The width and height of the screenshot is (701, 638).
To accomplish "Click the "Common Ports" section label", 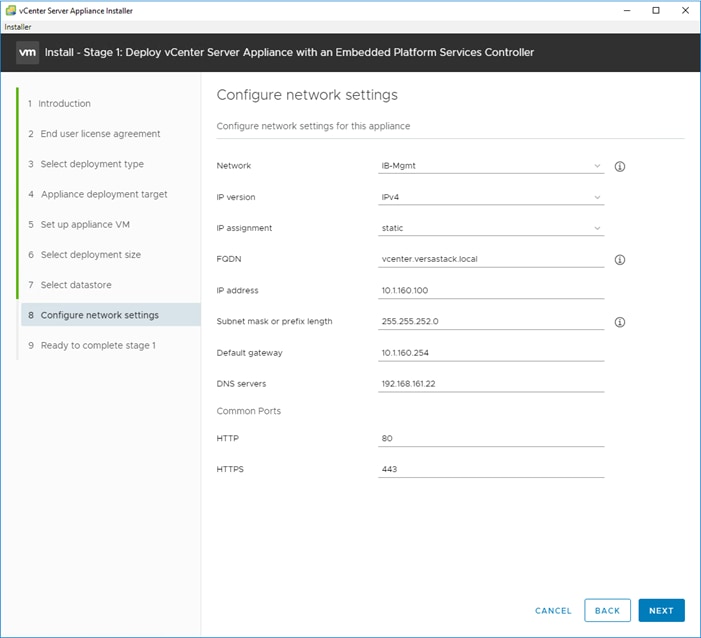I will [x=249, y=411].
